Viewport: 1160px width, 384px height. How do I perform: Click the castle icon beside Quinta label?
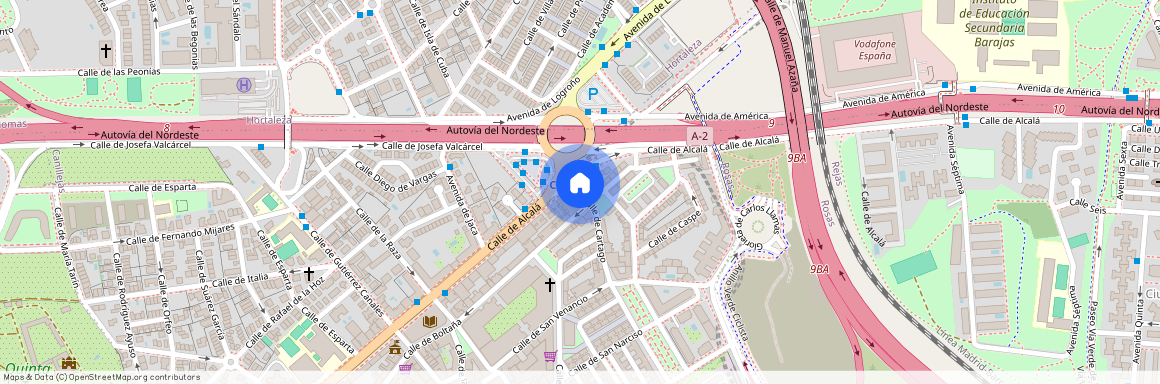coord(70,363)
